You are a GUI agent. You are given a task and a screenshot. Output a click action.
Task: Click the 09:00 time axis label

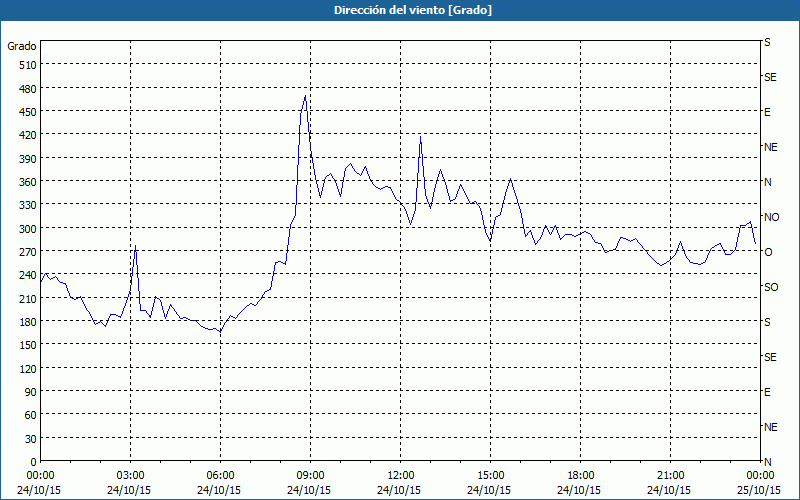click(310, 476)
